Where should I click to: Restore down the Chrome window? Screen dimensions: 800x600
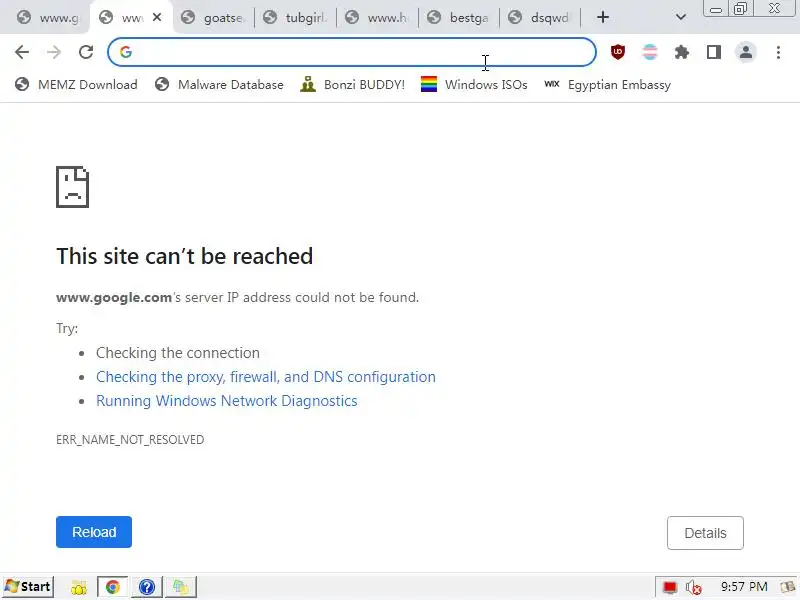click(x=740, y=9)
